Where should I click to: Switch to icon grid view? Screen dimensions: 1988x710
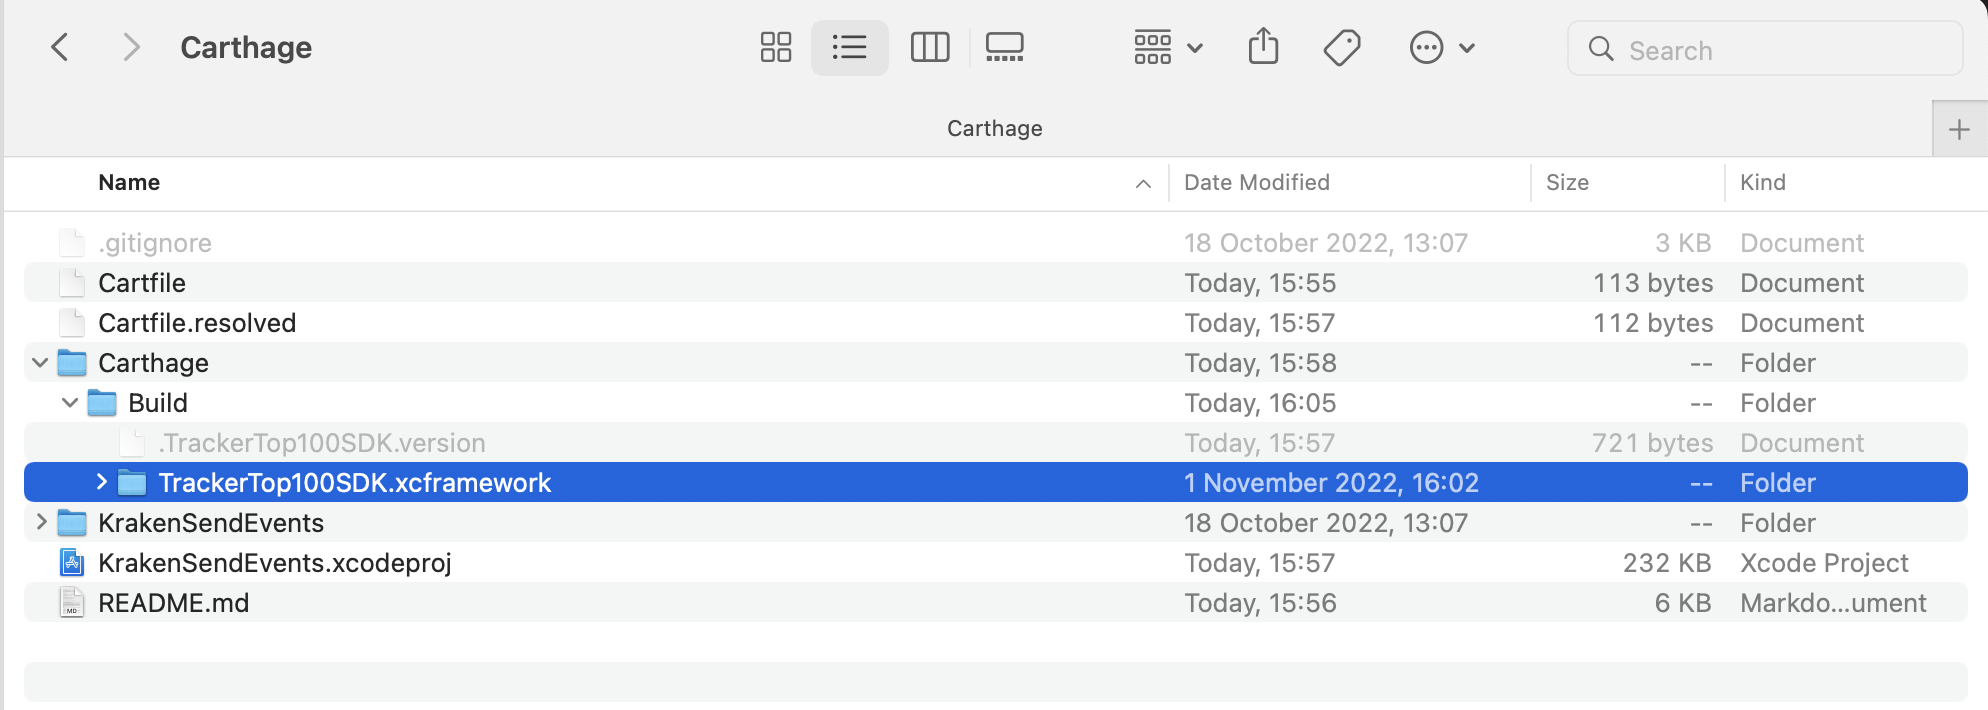coord(775,48)
